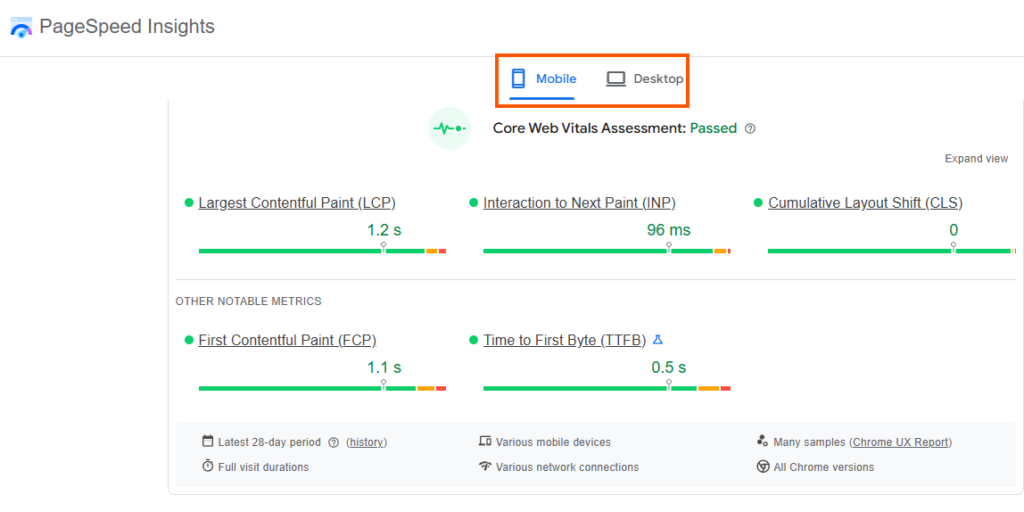This screenshot has height=512, width=1024.
Task: Open help icon beside Passed assessment
Action: (x=750, y=129)
